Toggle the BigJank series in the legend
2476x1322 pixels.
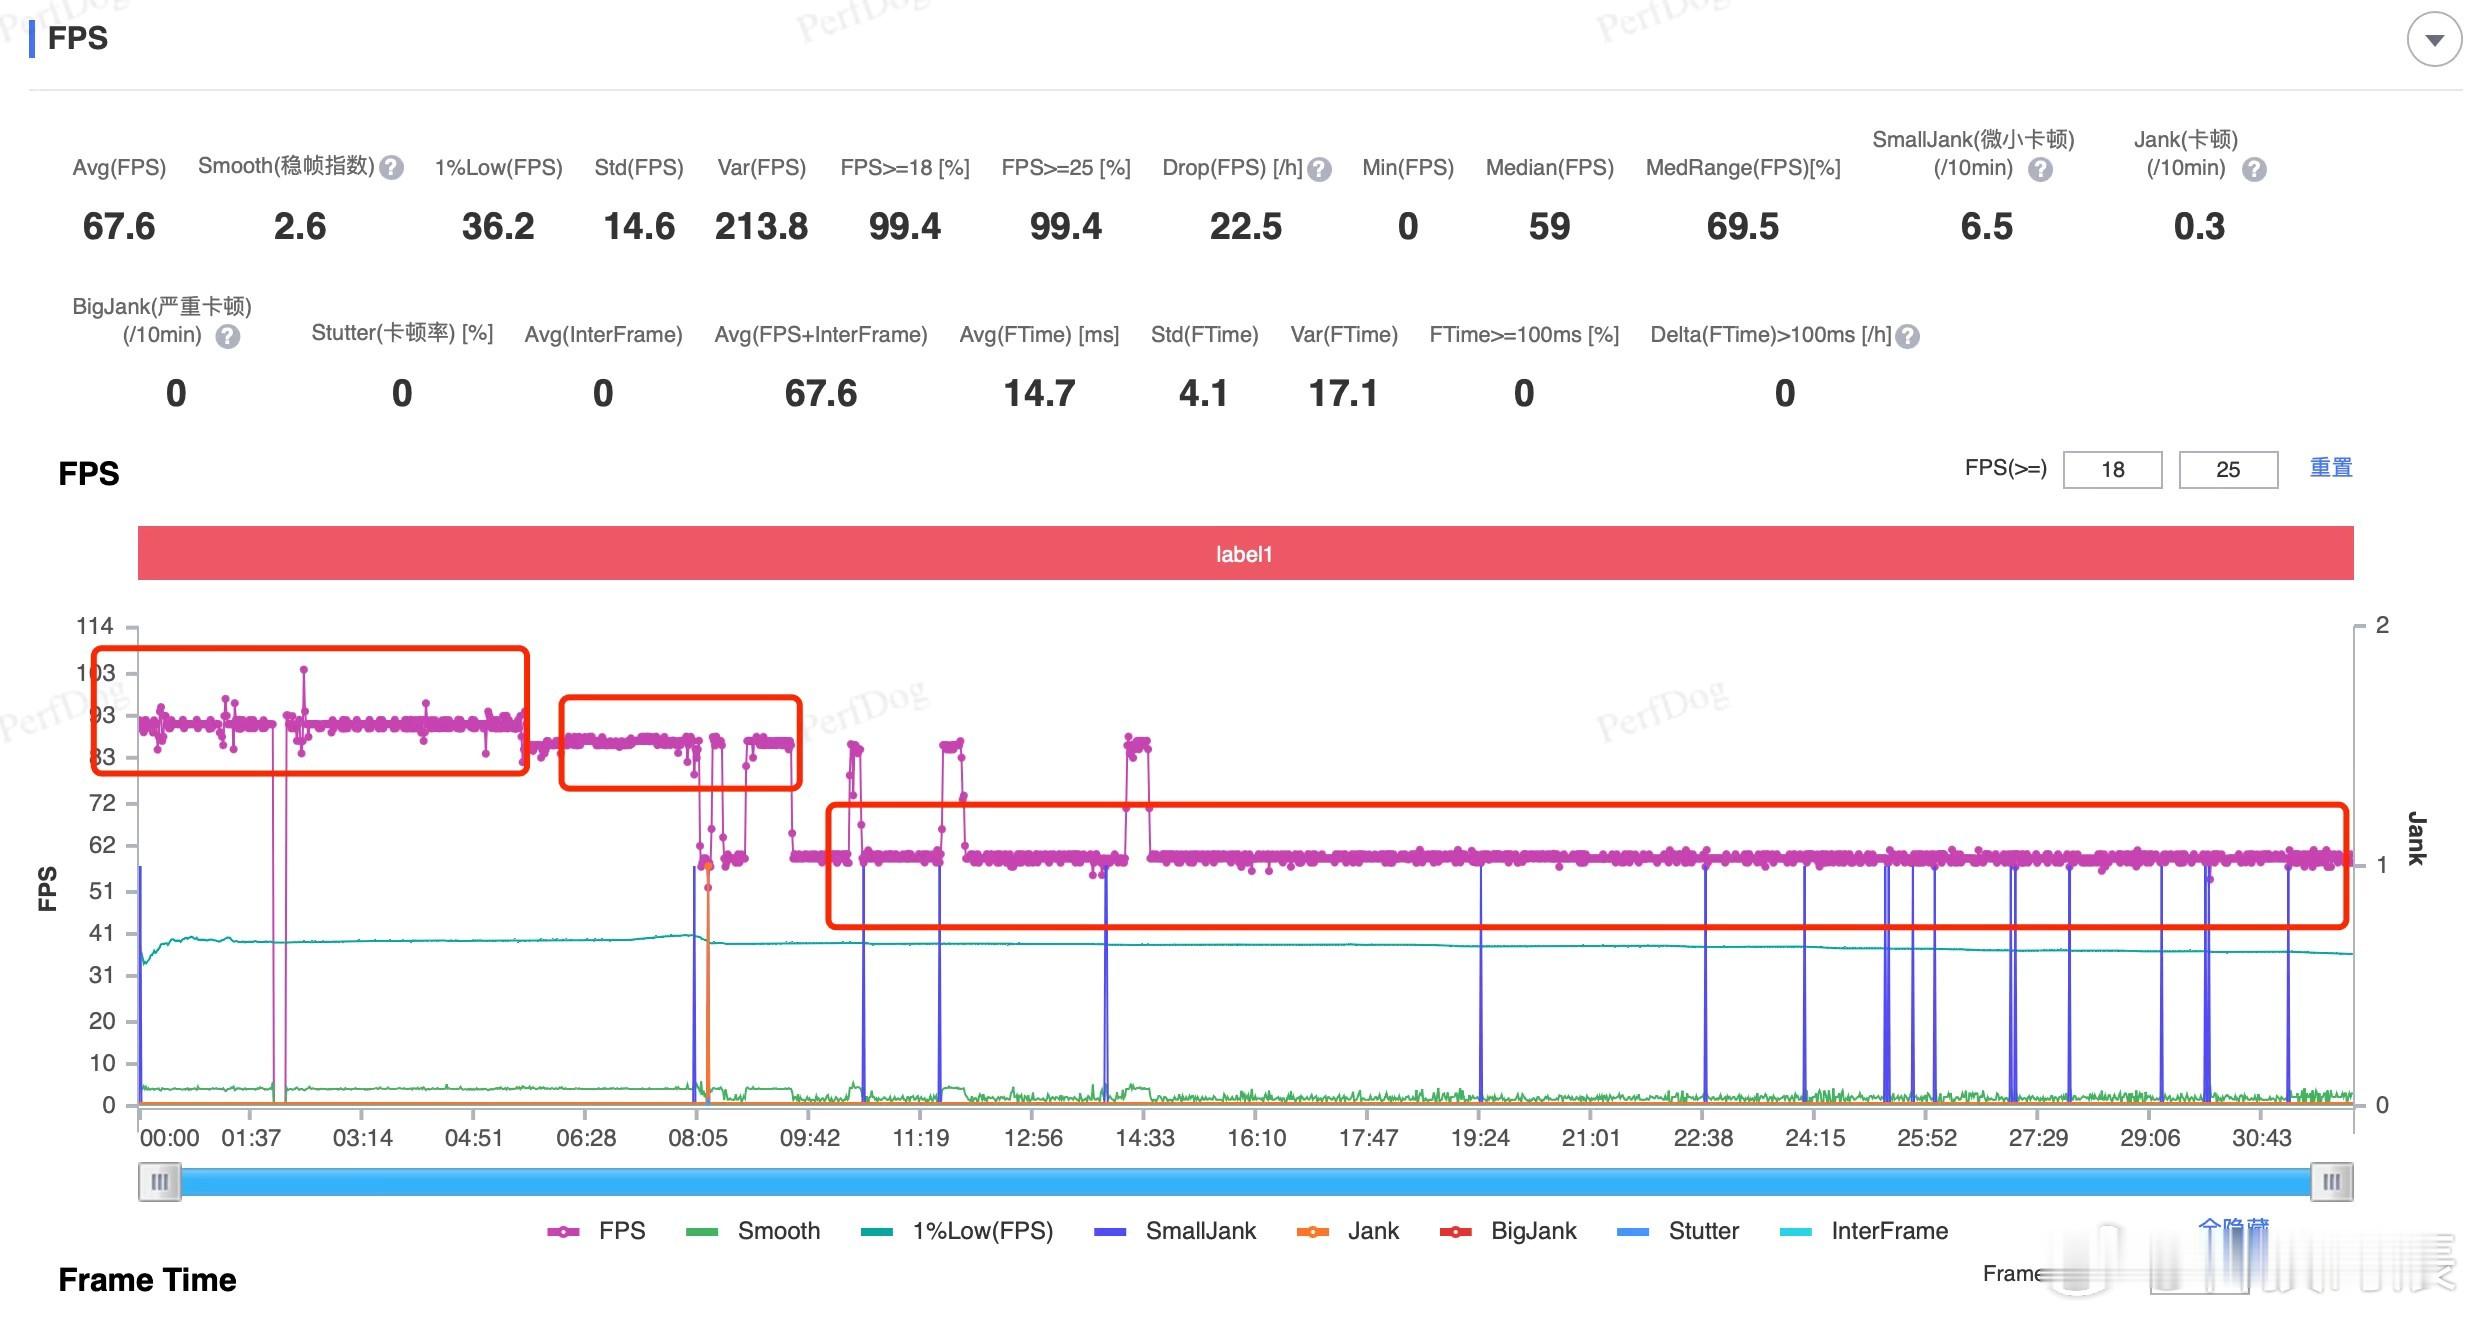click(x=1508, y=1231)
